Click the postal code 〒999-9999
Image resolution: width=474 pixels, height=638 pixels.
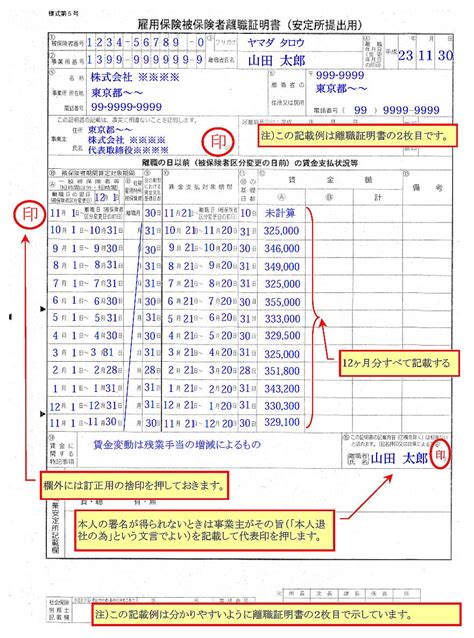point(336,75)
